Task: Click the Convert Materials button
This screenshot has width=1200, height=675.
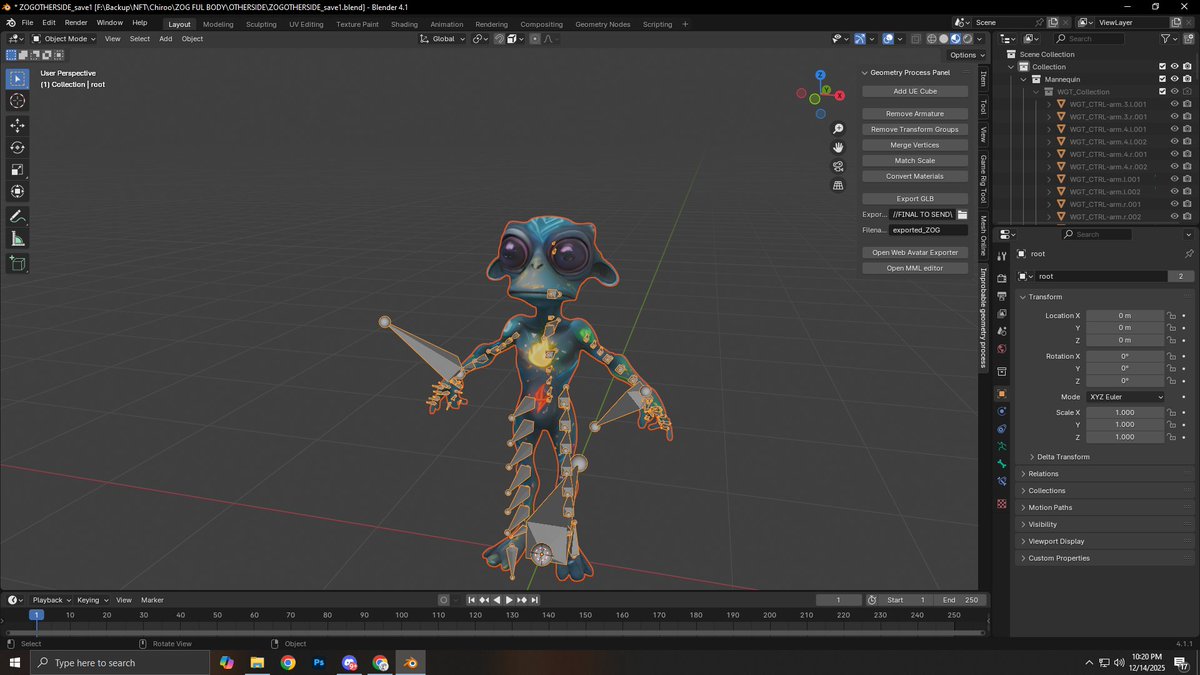Action: (915, 176)
